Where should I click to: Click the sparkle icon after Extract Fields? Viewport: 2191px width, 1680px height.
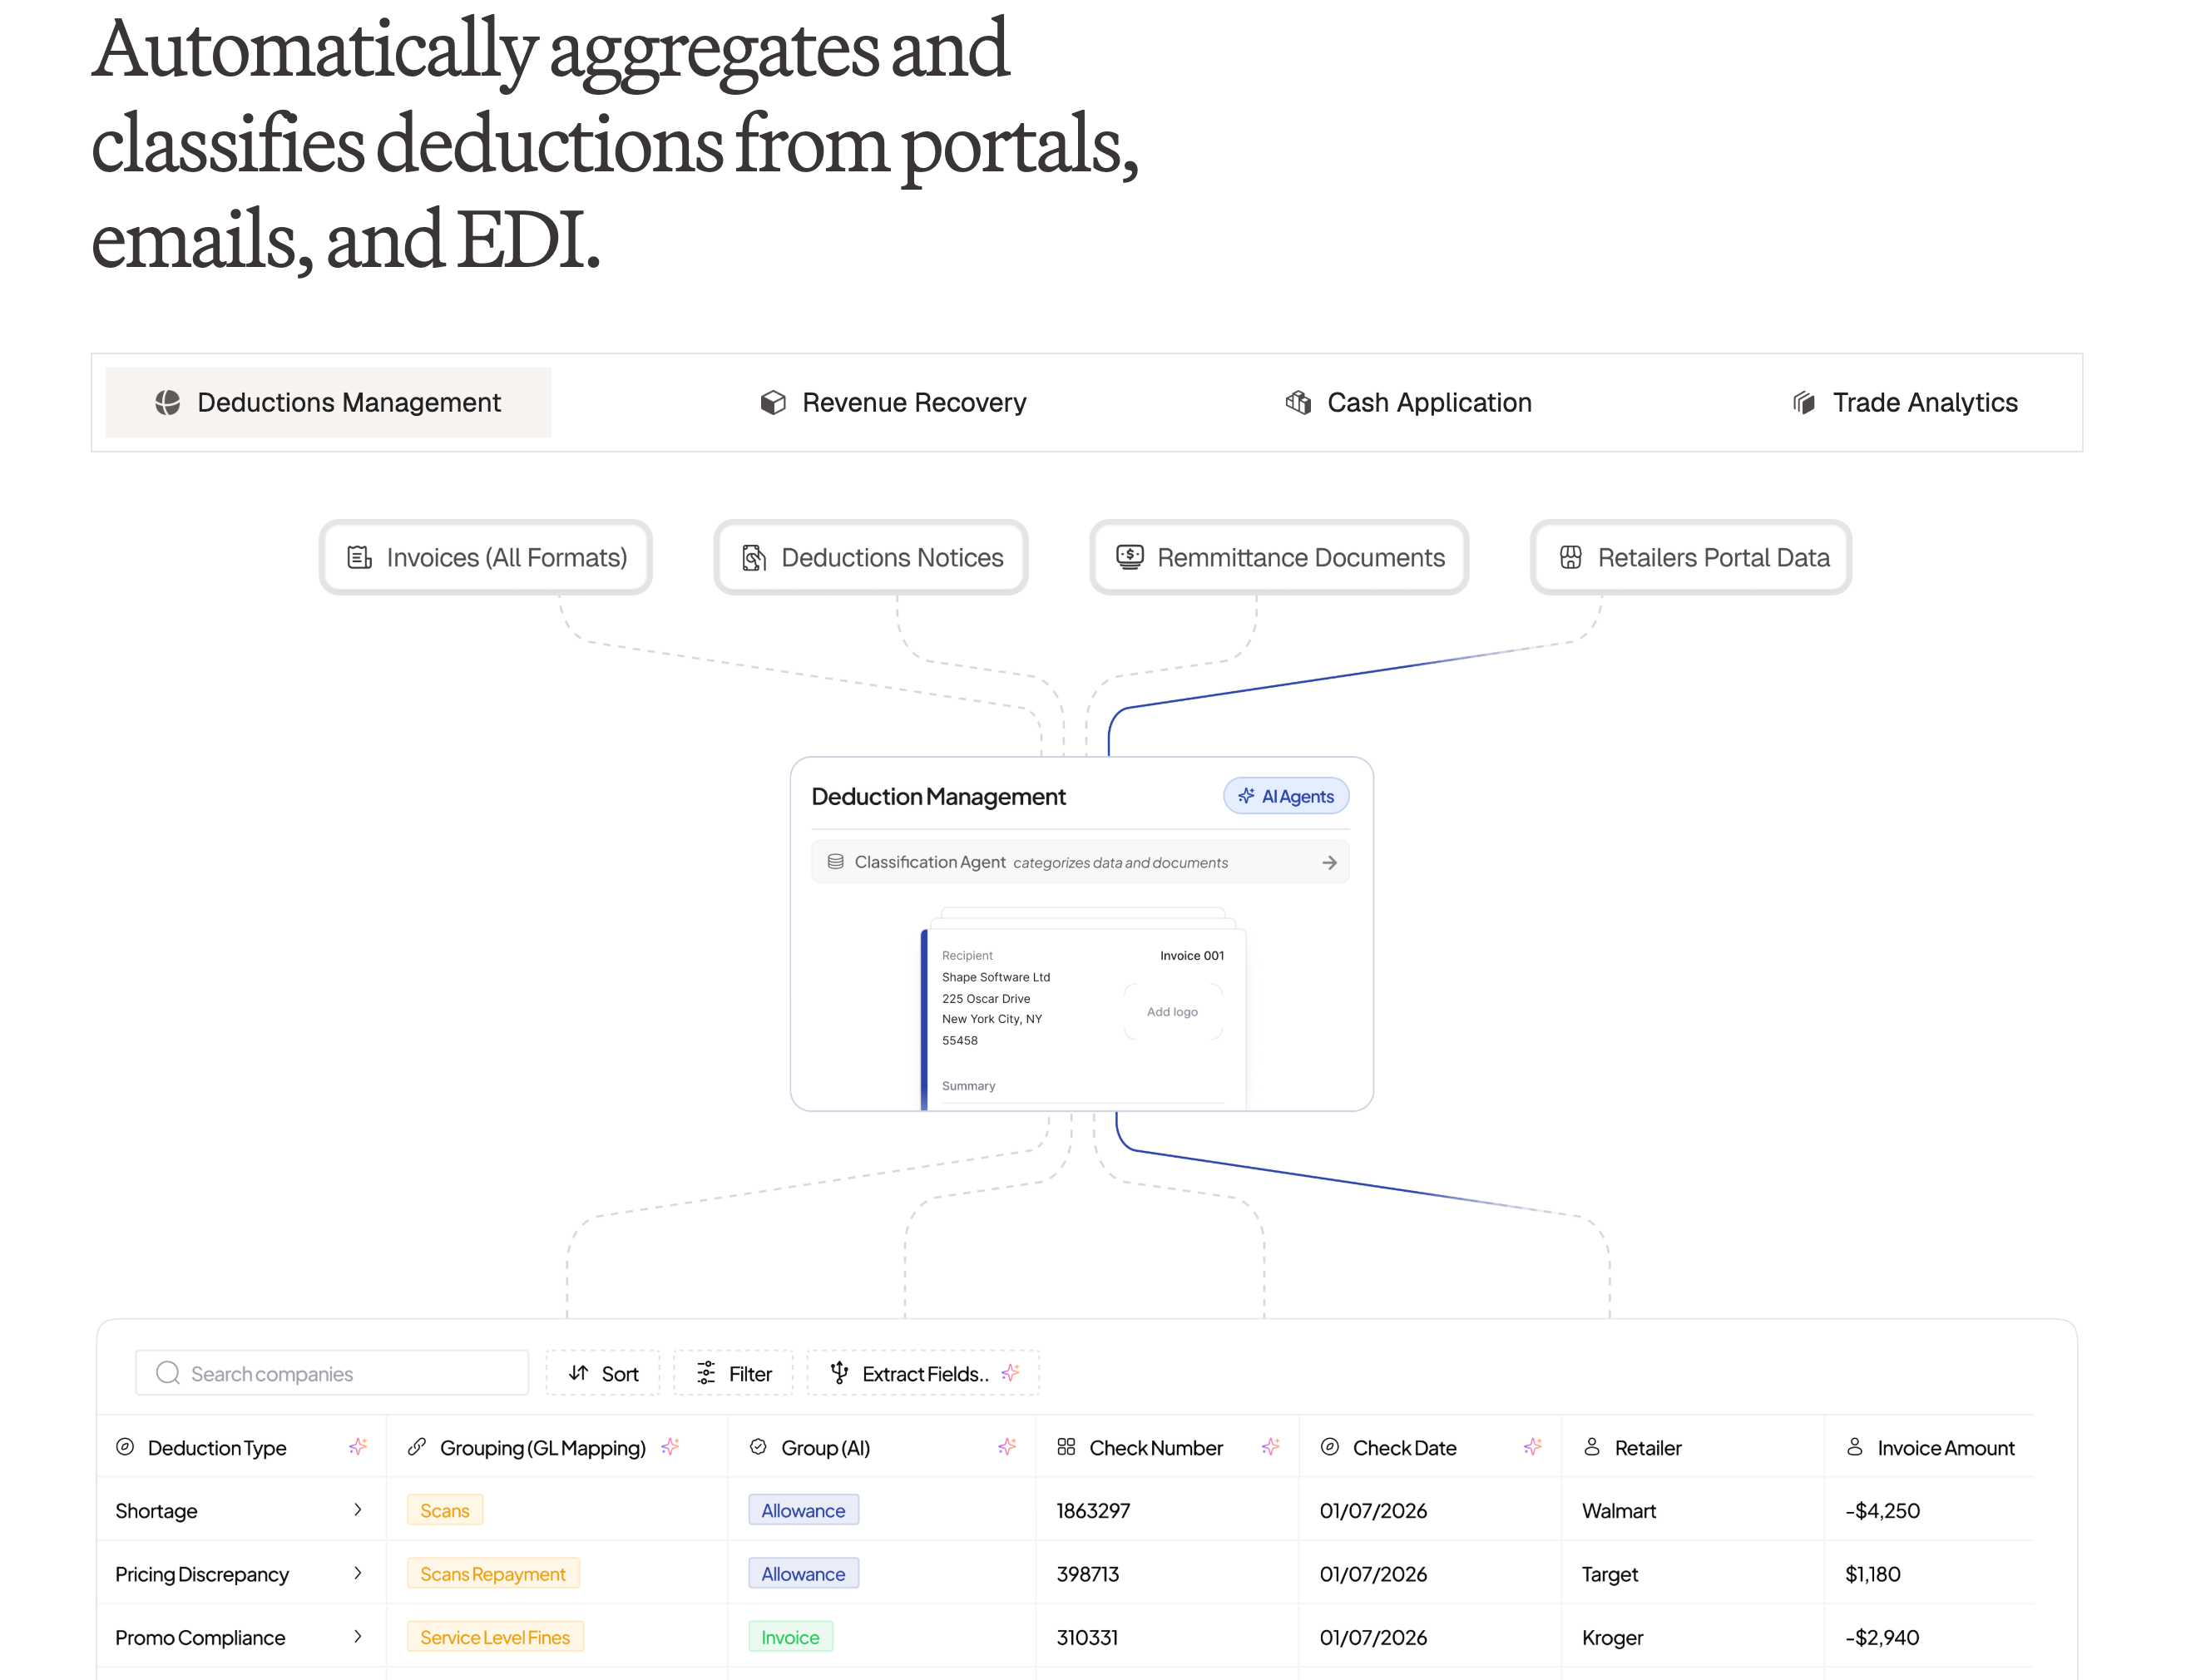[1011, 1373]
